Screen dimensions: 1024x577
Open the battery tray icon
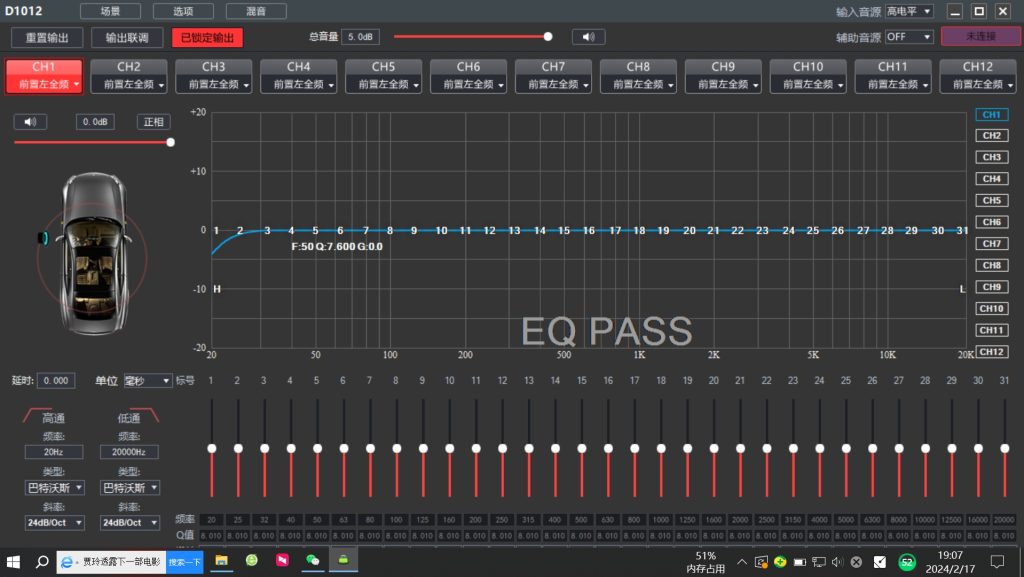click(x=799, y=562)
